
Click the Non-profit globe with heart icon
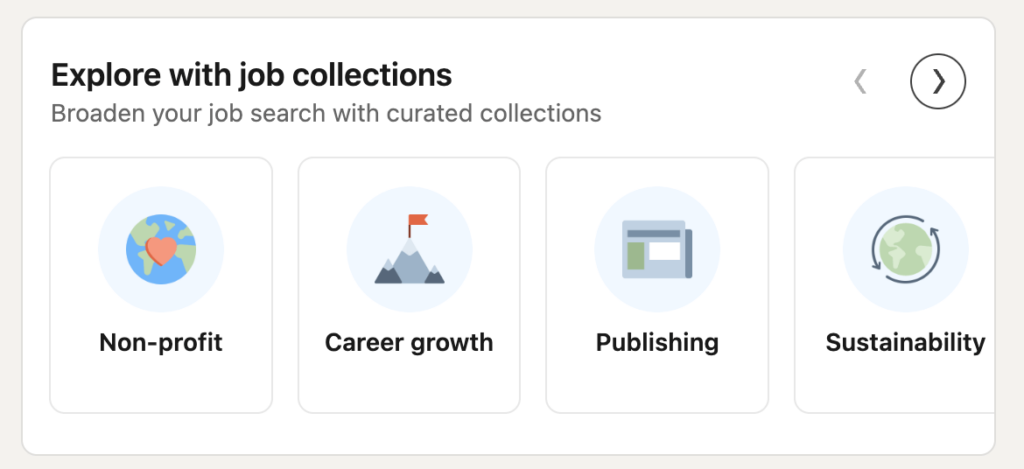[161, 249]
